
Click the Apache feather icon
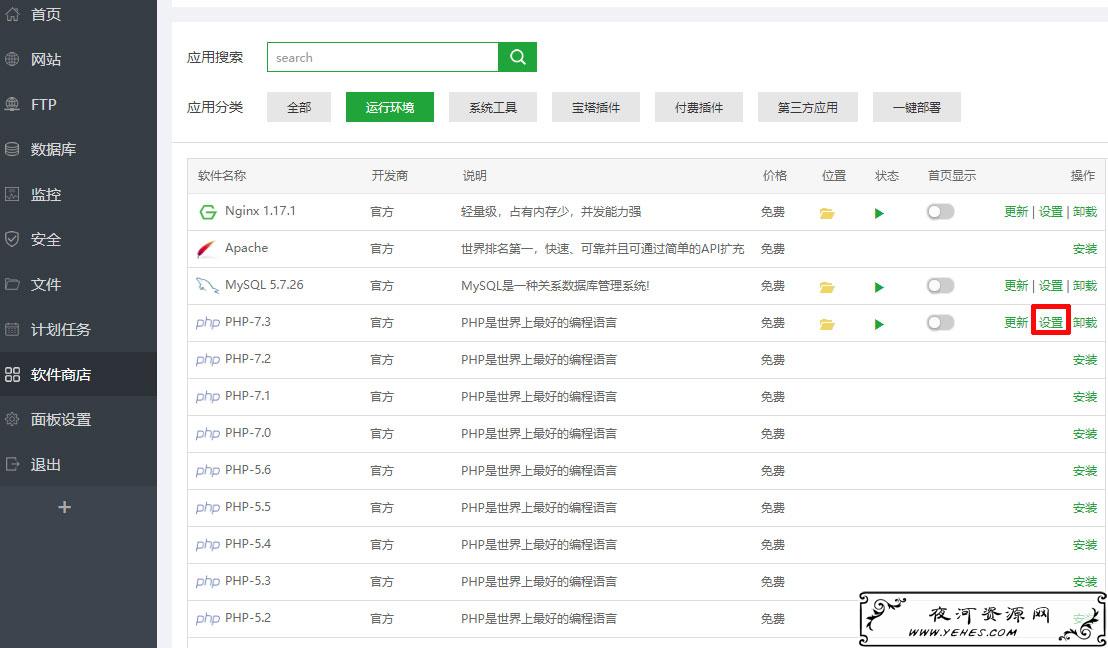point(206,249)
